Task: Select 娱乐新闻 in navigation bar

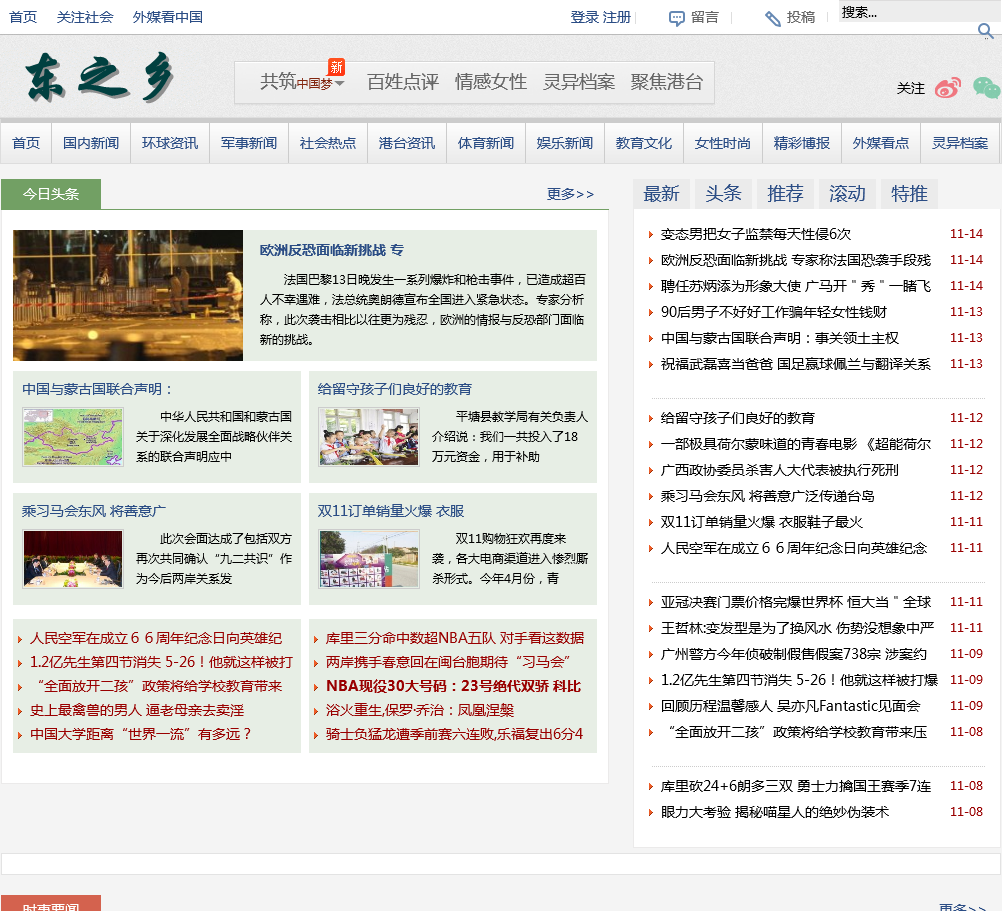Action: [565, 143]
